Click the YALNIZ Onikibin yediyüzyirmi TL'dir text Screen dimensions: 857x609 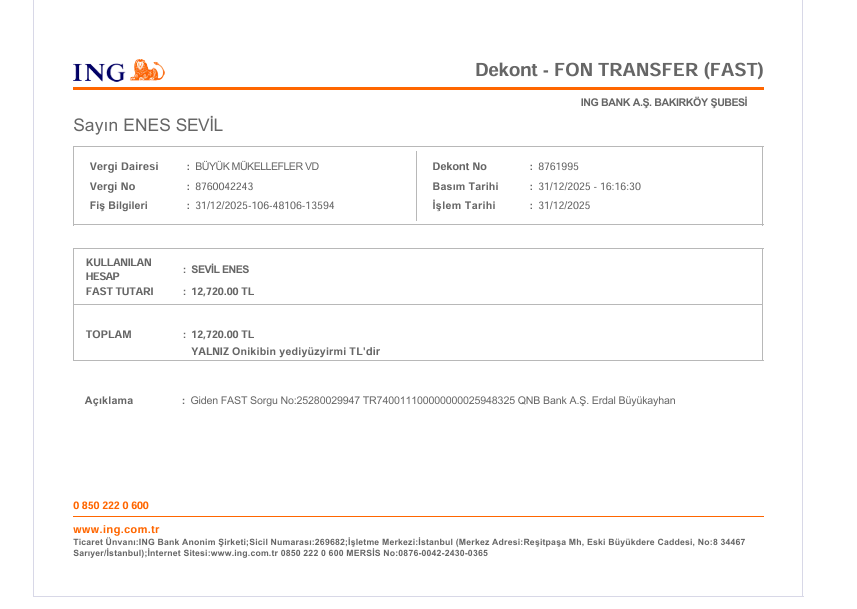tap(285, 352)
